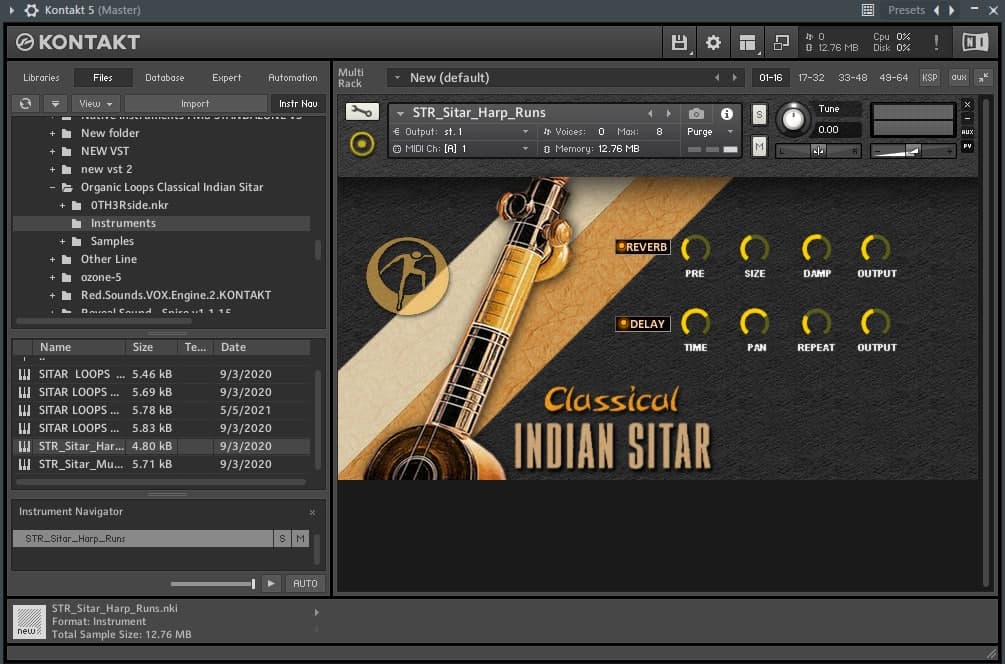
Task: Expand the Samples folder
Action: coord(63,241)
